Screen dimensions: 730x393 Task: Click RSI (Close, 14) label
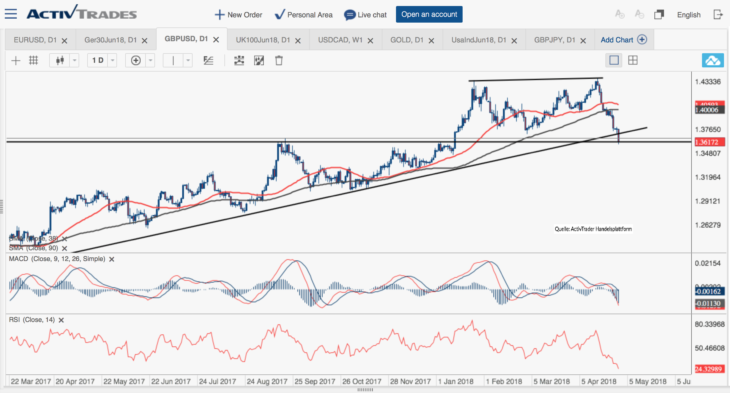tap(32, 320)
